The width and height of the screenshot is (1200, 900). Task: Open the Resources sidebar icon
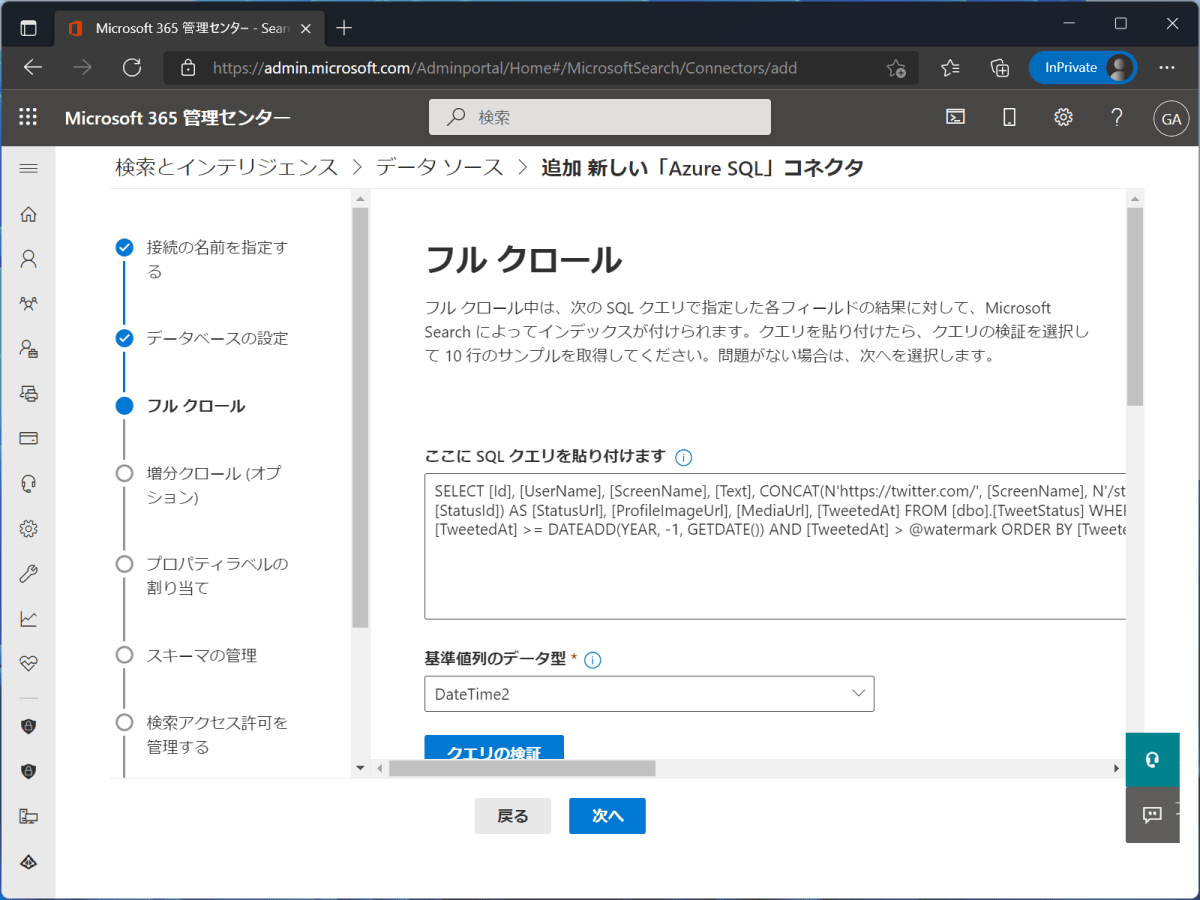point(28,393)
